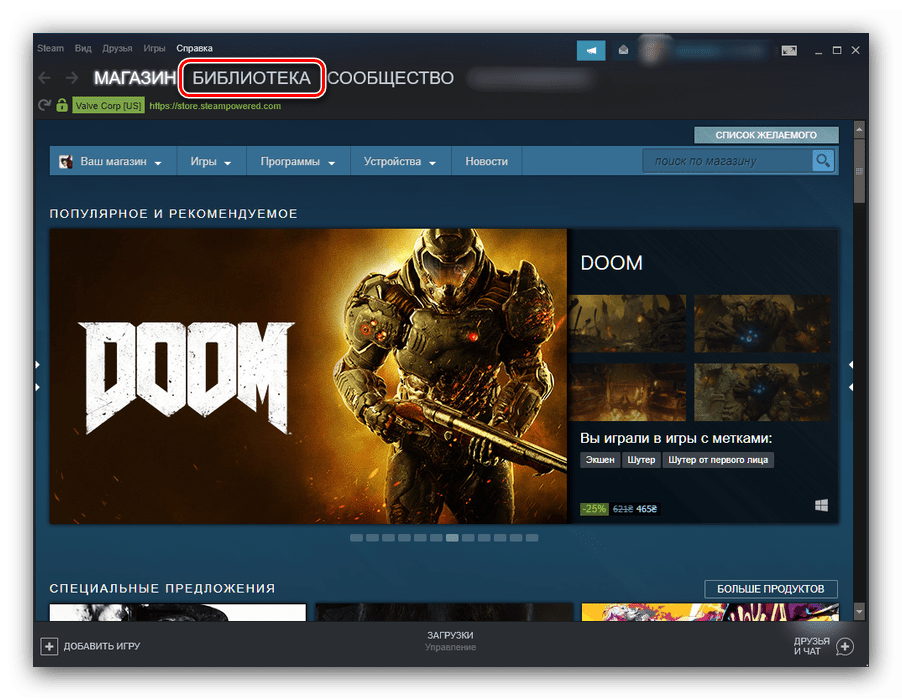Open the inbox envelope icon

tap(623, 50)
